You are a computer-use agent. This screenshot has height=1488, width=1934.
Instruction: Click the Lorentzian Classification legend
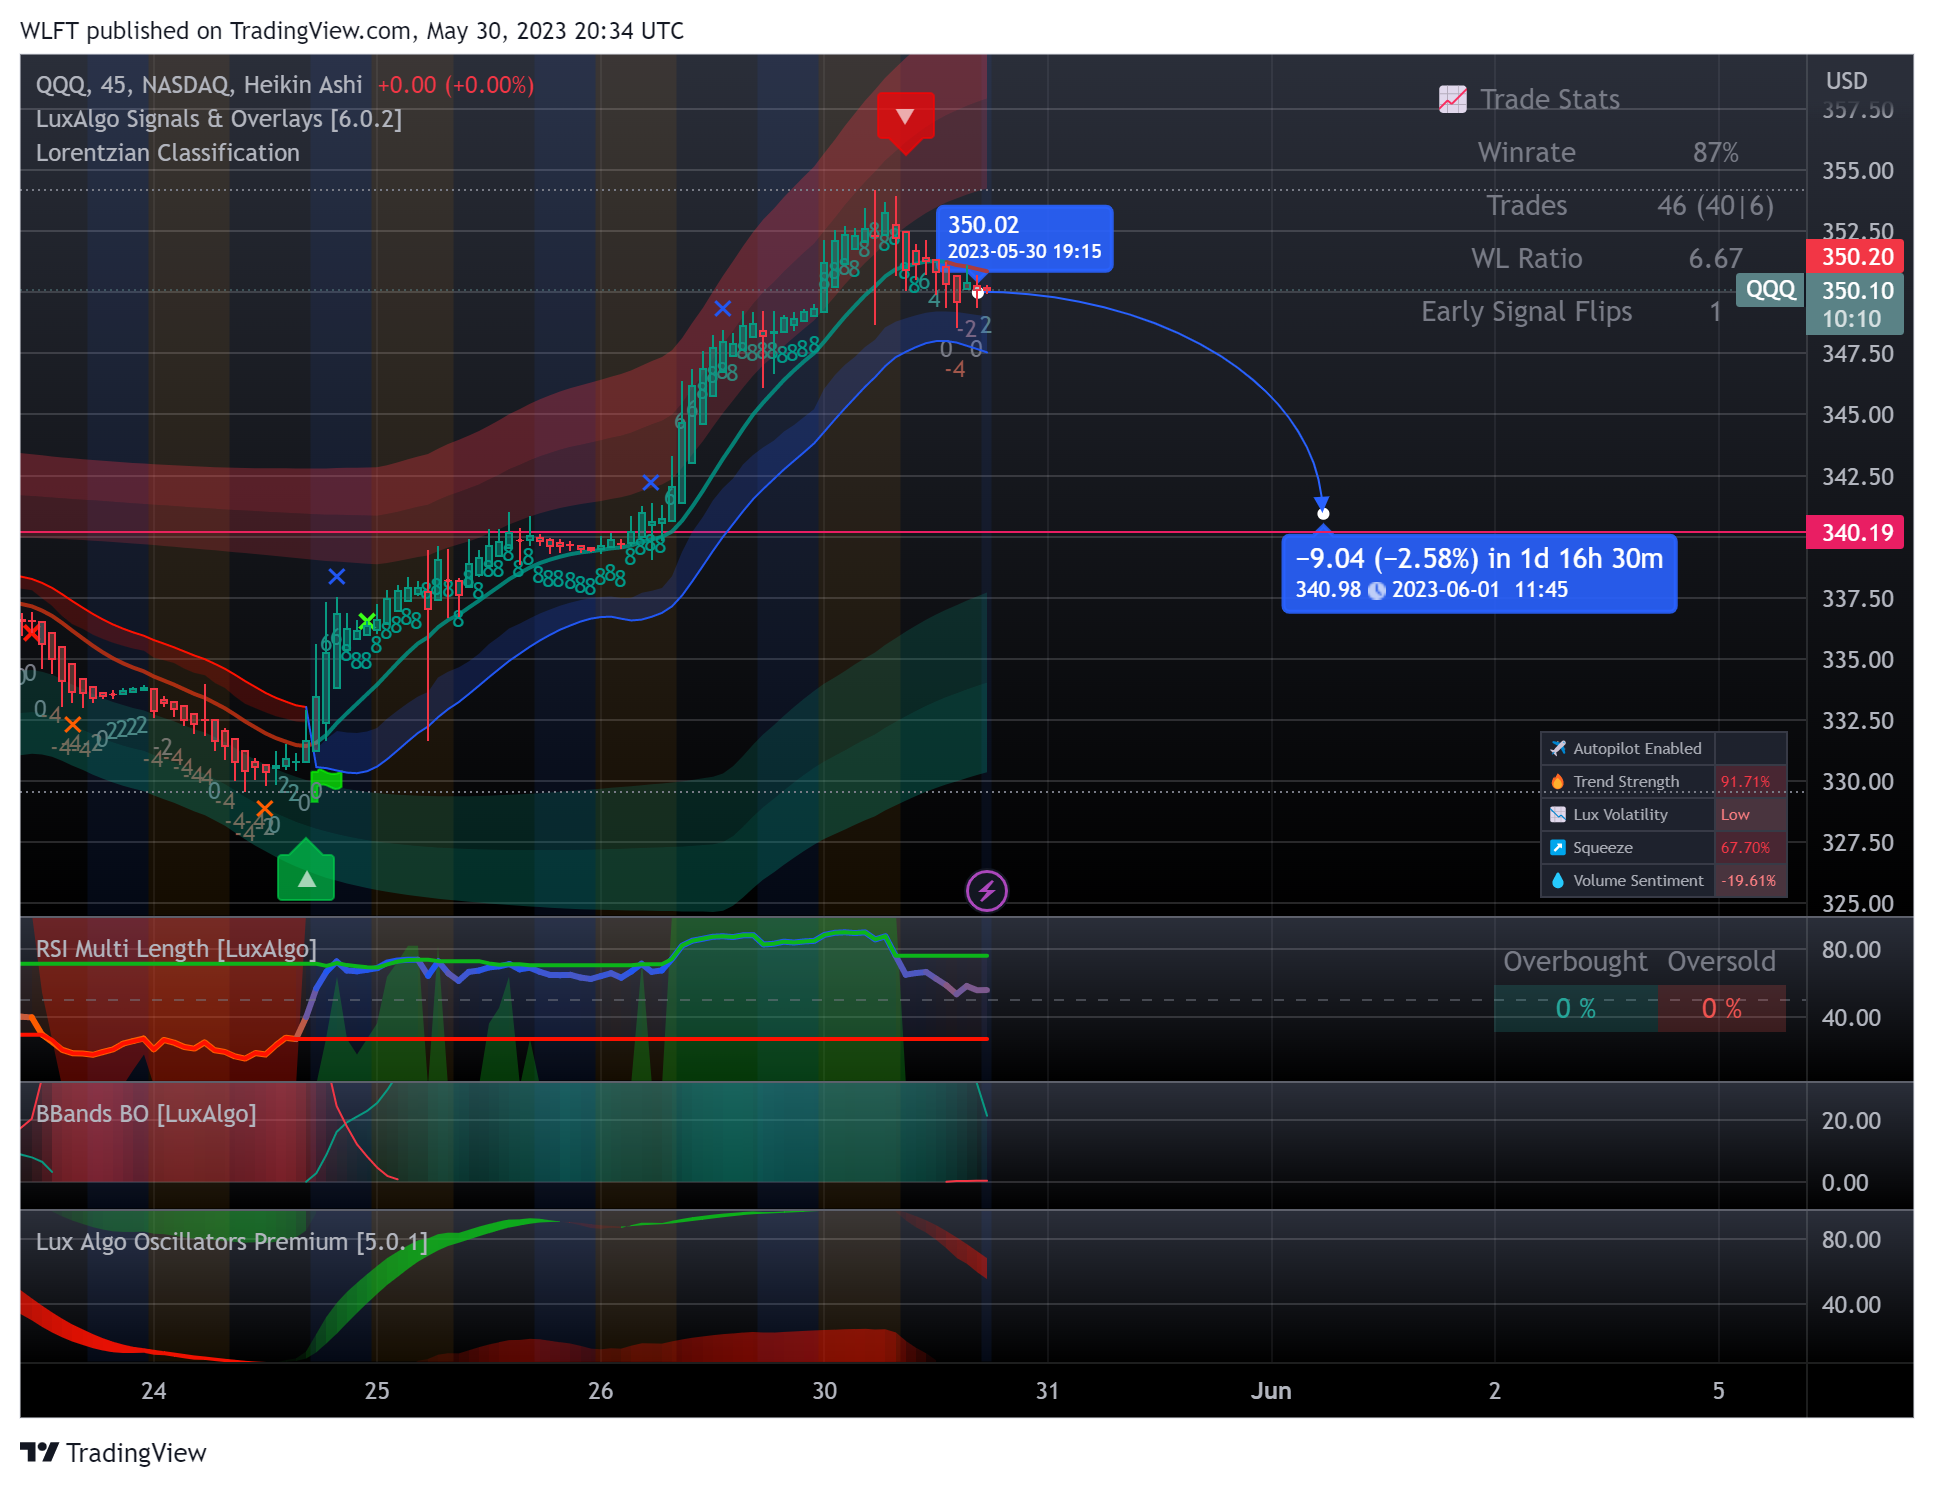click(168, 153)
